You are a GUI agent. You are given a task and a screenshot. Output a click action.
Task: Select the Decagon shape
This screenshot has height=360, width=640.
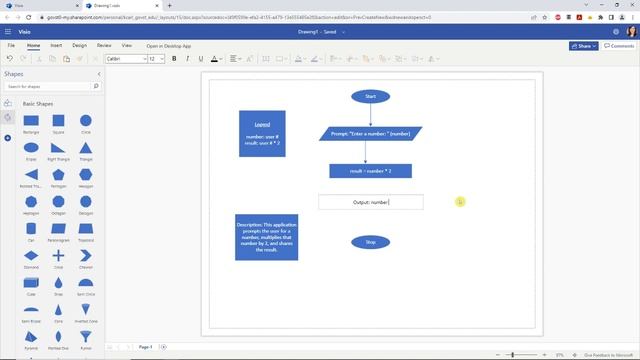pos(86,202)
